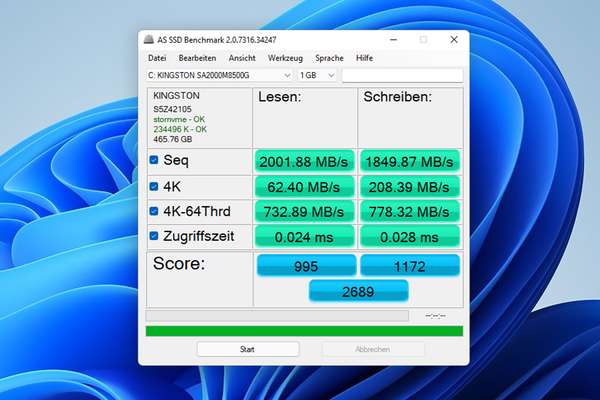Click the AS SSD Benchmark title bar icon
This screenshot has height=400, width=600.
coord(148,40)
